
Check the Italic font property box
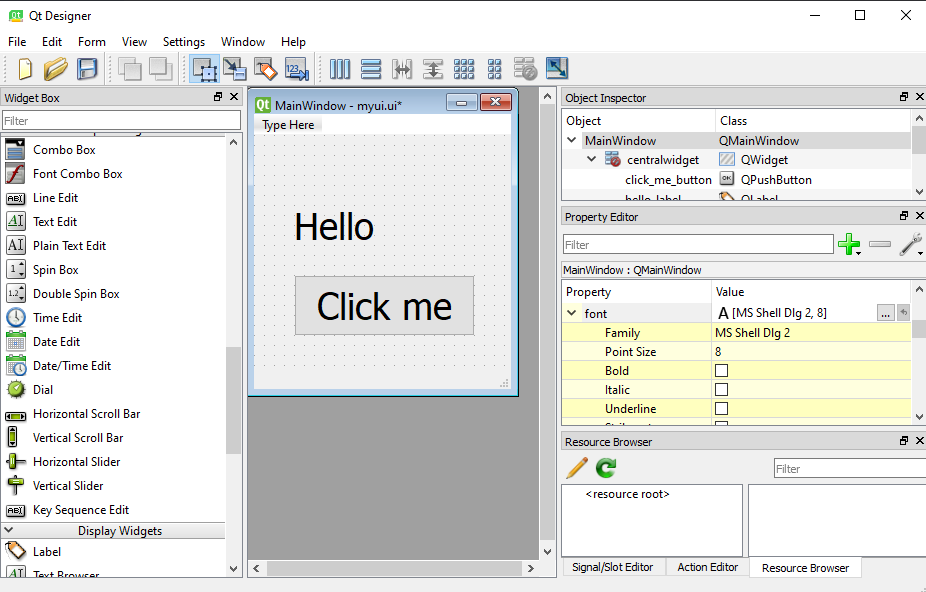[x=721, y=390]
